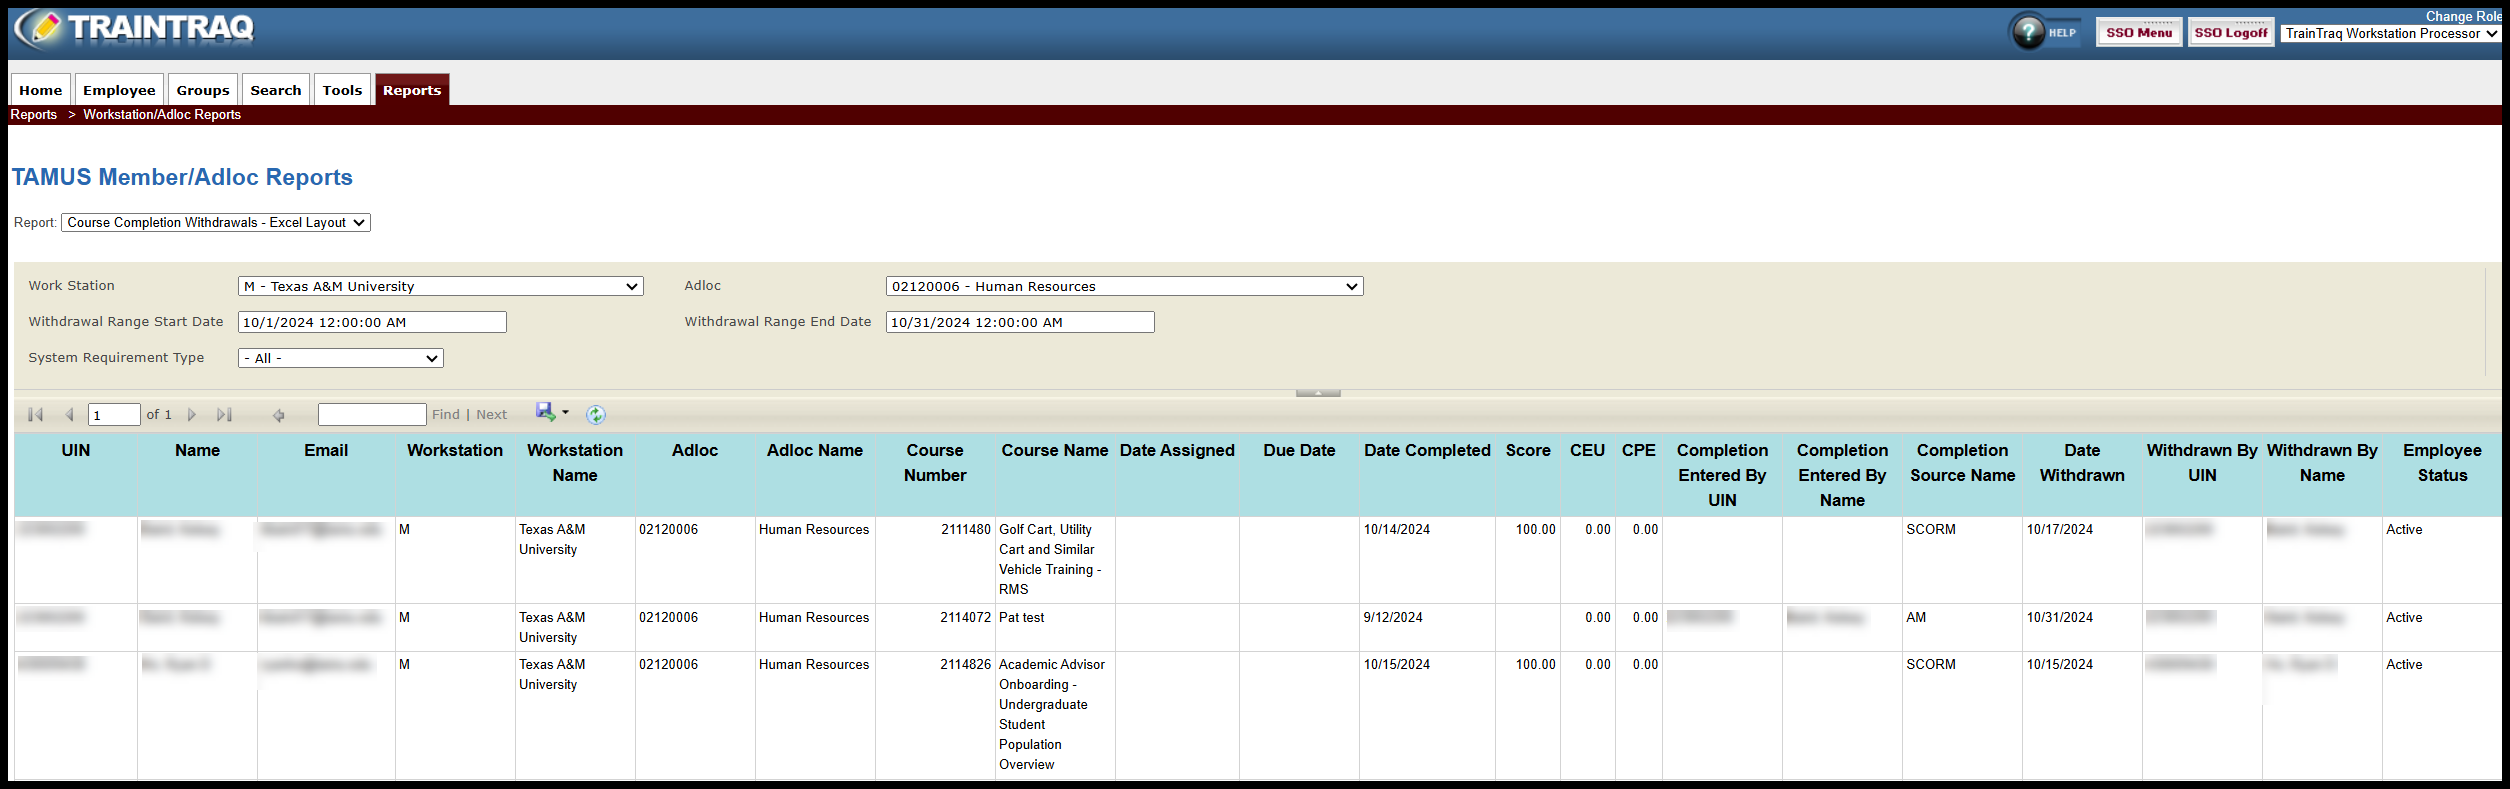Open the Change Role dropdown

pyautogui.click(x=2390, y=34)
